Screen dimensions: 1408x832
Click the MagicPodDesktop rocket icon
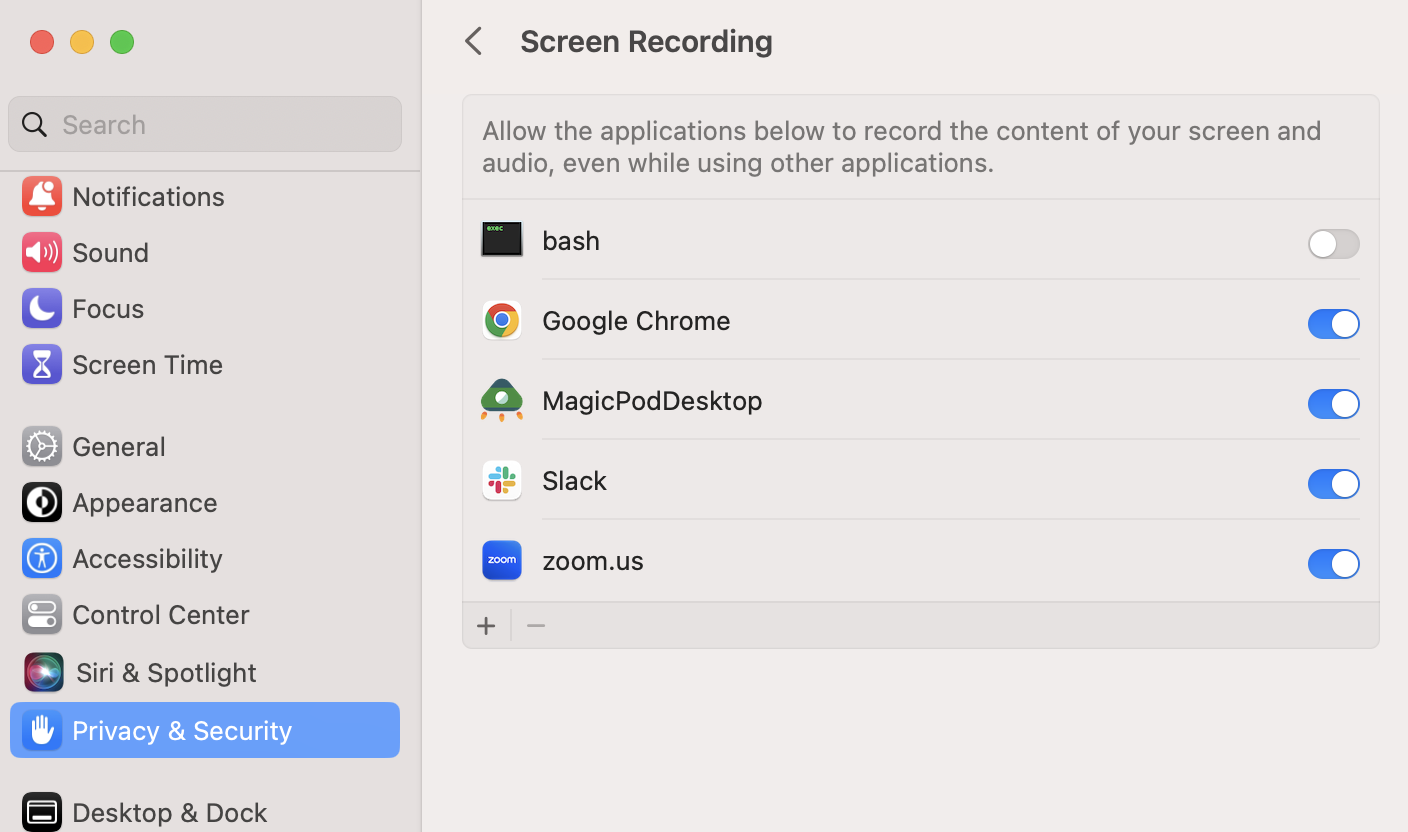[x=502, y=400]
